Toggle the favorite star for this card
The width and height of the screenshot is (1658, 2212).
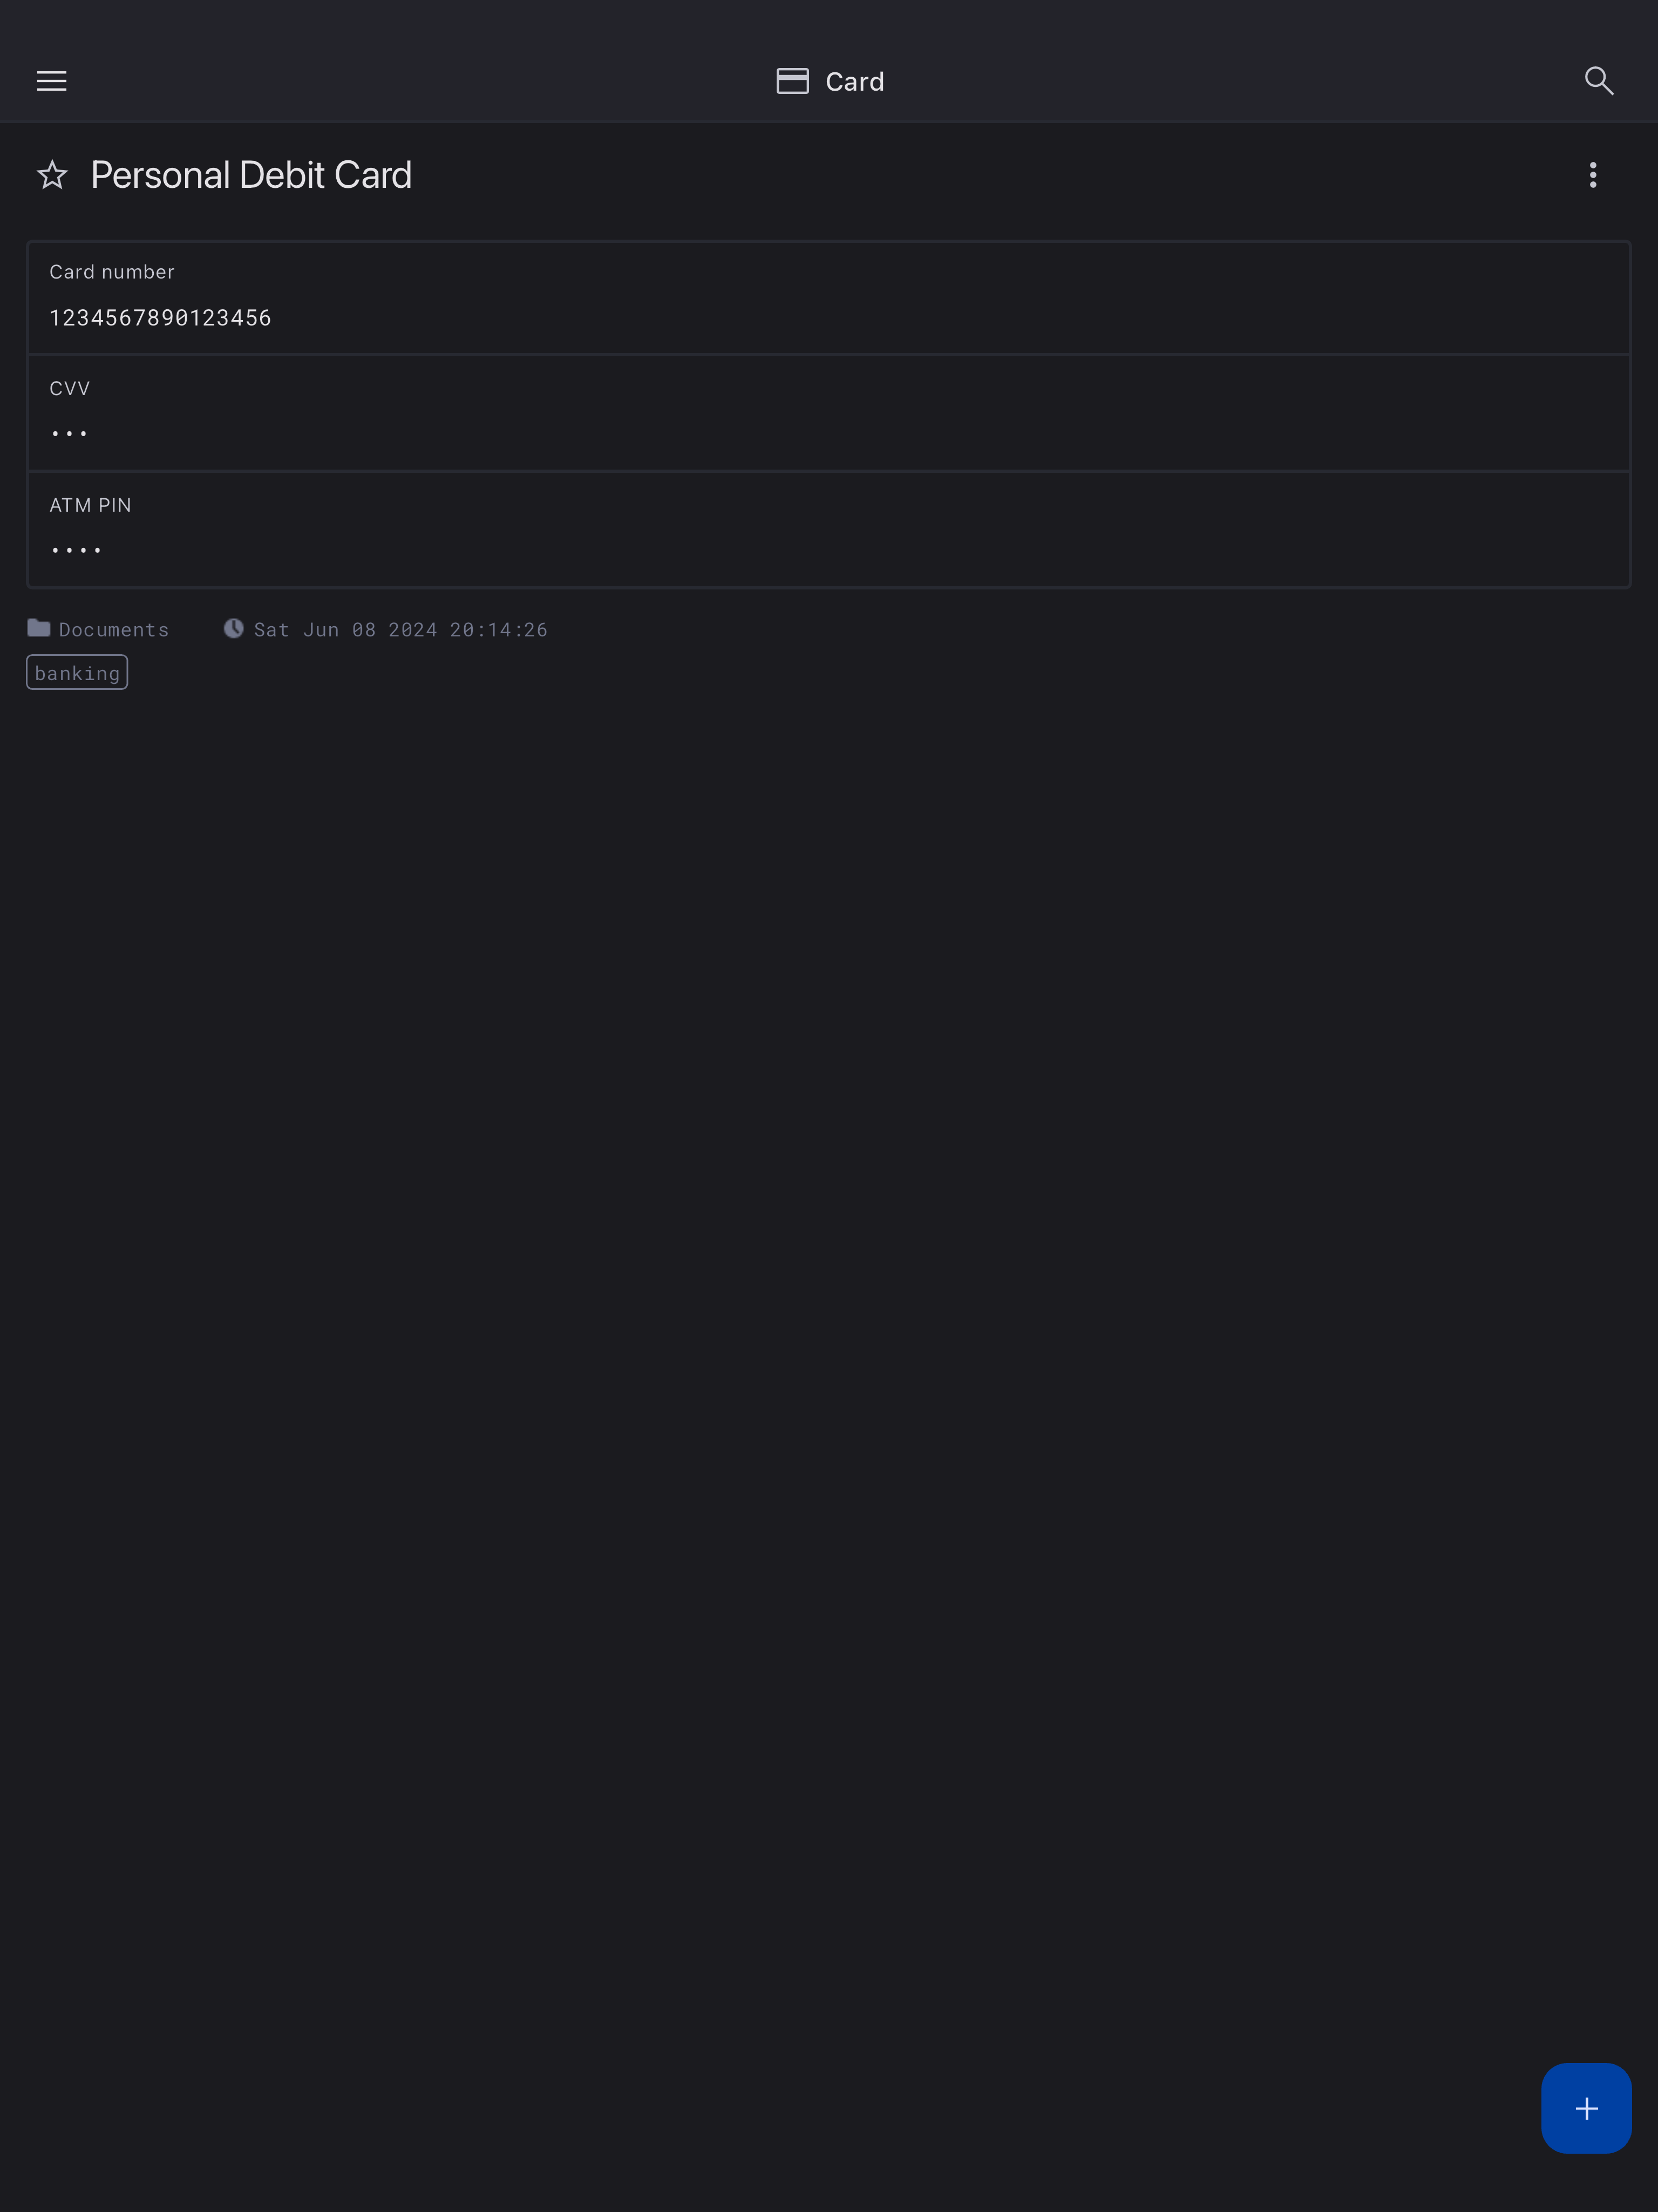pos(52,175)
